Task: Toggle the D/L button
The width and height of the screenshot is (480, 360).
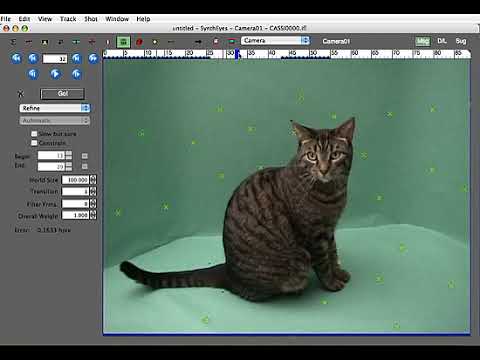Action: tap(442, 41)
